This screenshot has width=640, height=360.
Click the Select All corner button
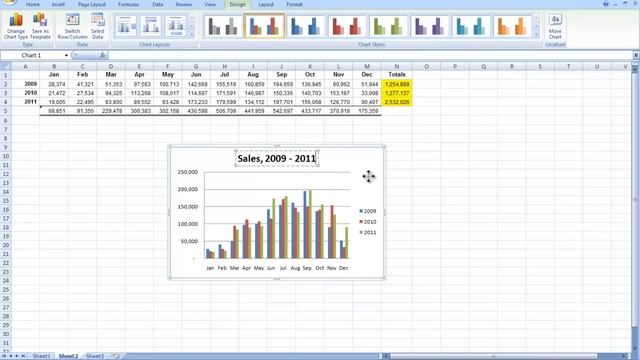tap(5, 66)
